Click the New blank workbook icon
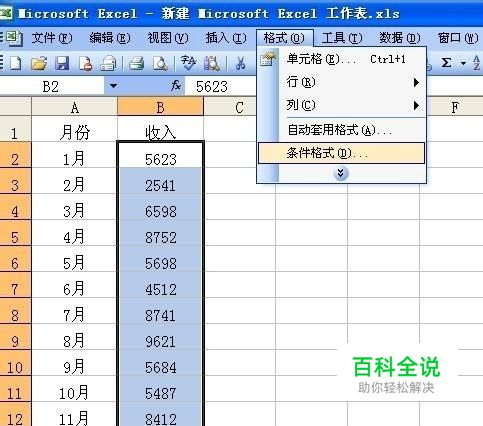The height and width of the screenshot is (426, 483). [x=15, y=63]
